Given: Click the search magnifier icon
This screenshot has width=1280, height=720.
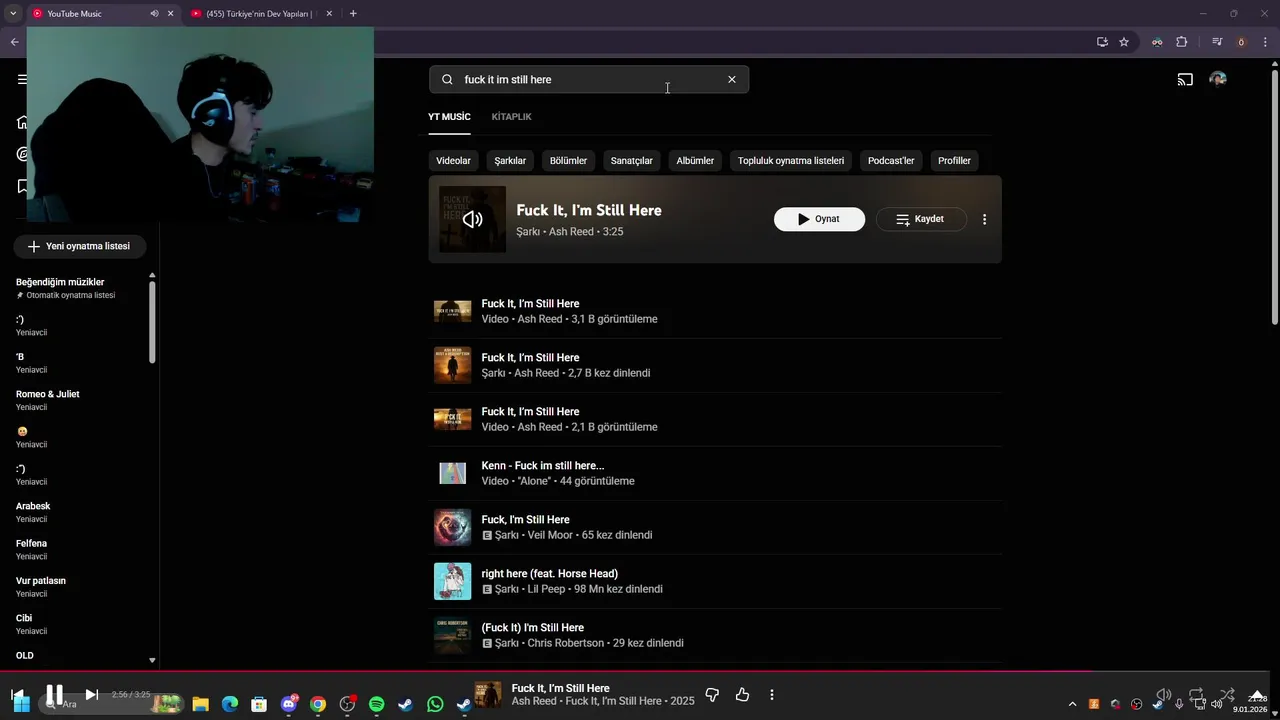Looking at the screenshot, I should (x=447, y=79).
